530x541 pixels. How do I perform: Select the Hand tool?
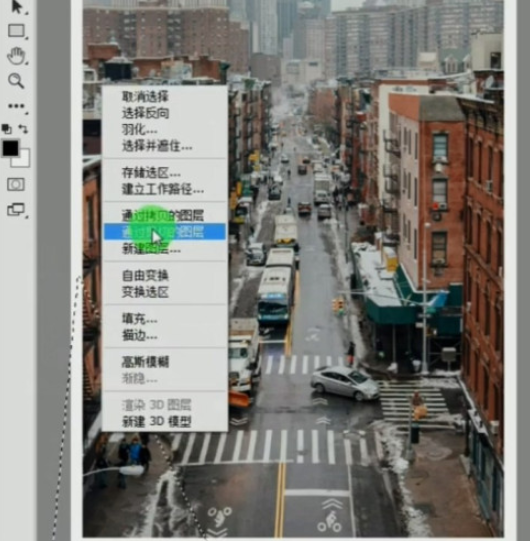point(17,56)
